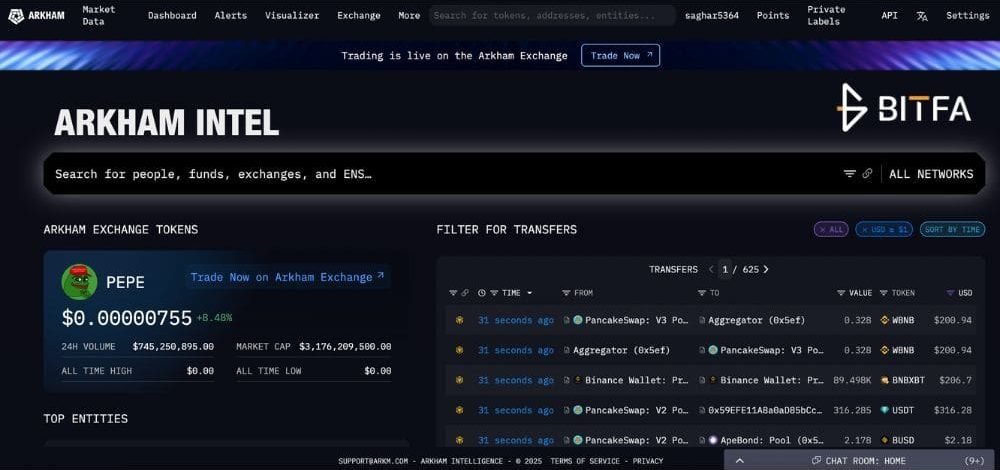Open the Exchange page

point(358,15)
